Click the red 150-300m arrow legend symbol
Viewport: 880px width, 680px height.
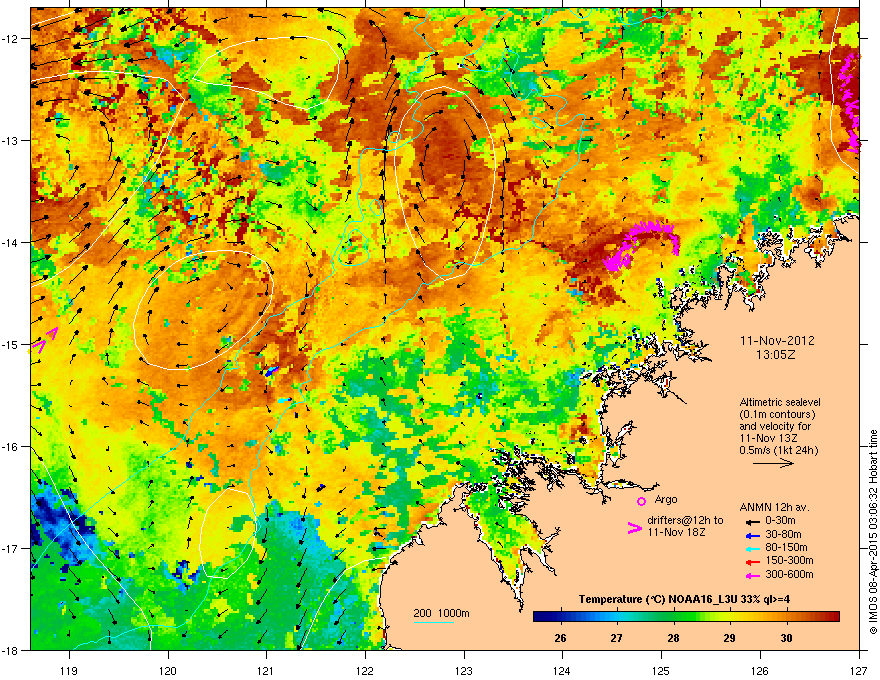tap(753, 562)
